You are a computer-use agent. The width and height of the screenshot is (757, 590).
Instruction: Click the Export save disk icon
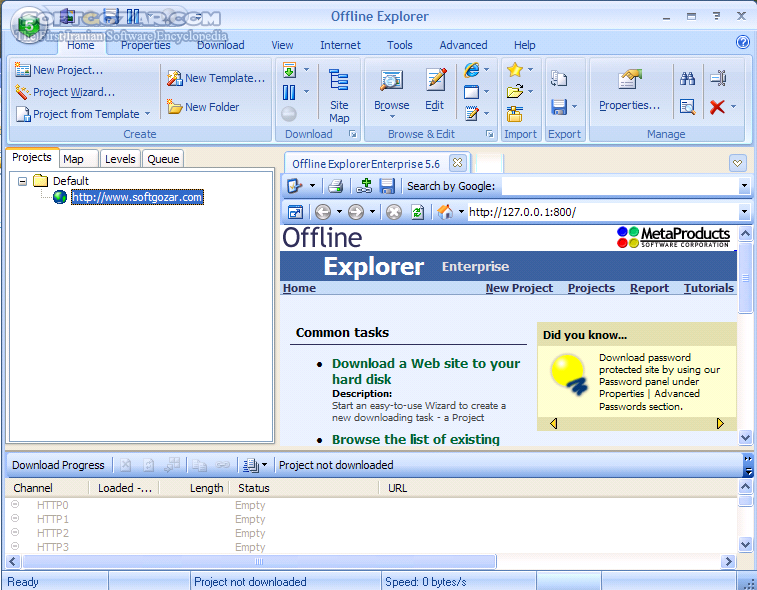click(x=559, y=107)
